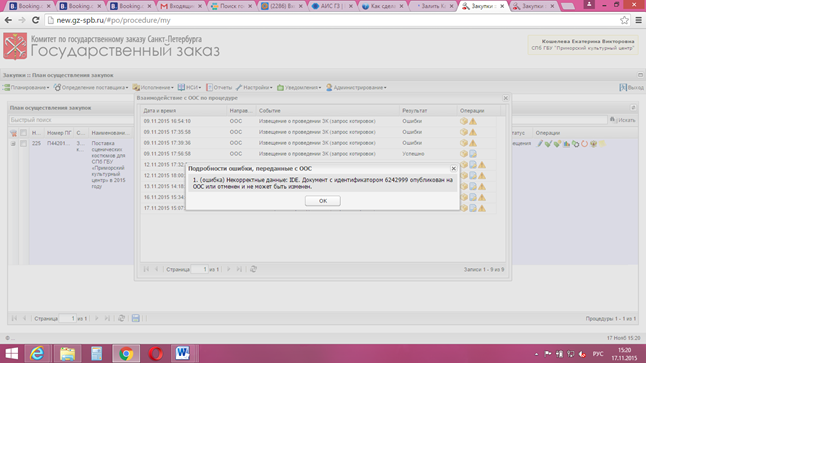This screenshot has height=460, width=819.
Task: Click the red circular arrow icon for procedure 225
Action: coord(584,144)
